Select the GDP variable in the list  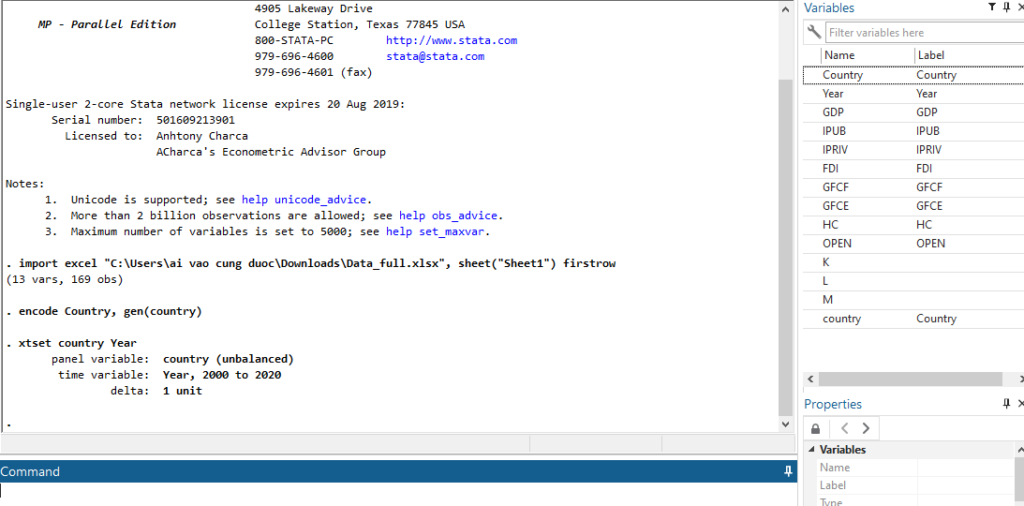(833, 113)
